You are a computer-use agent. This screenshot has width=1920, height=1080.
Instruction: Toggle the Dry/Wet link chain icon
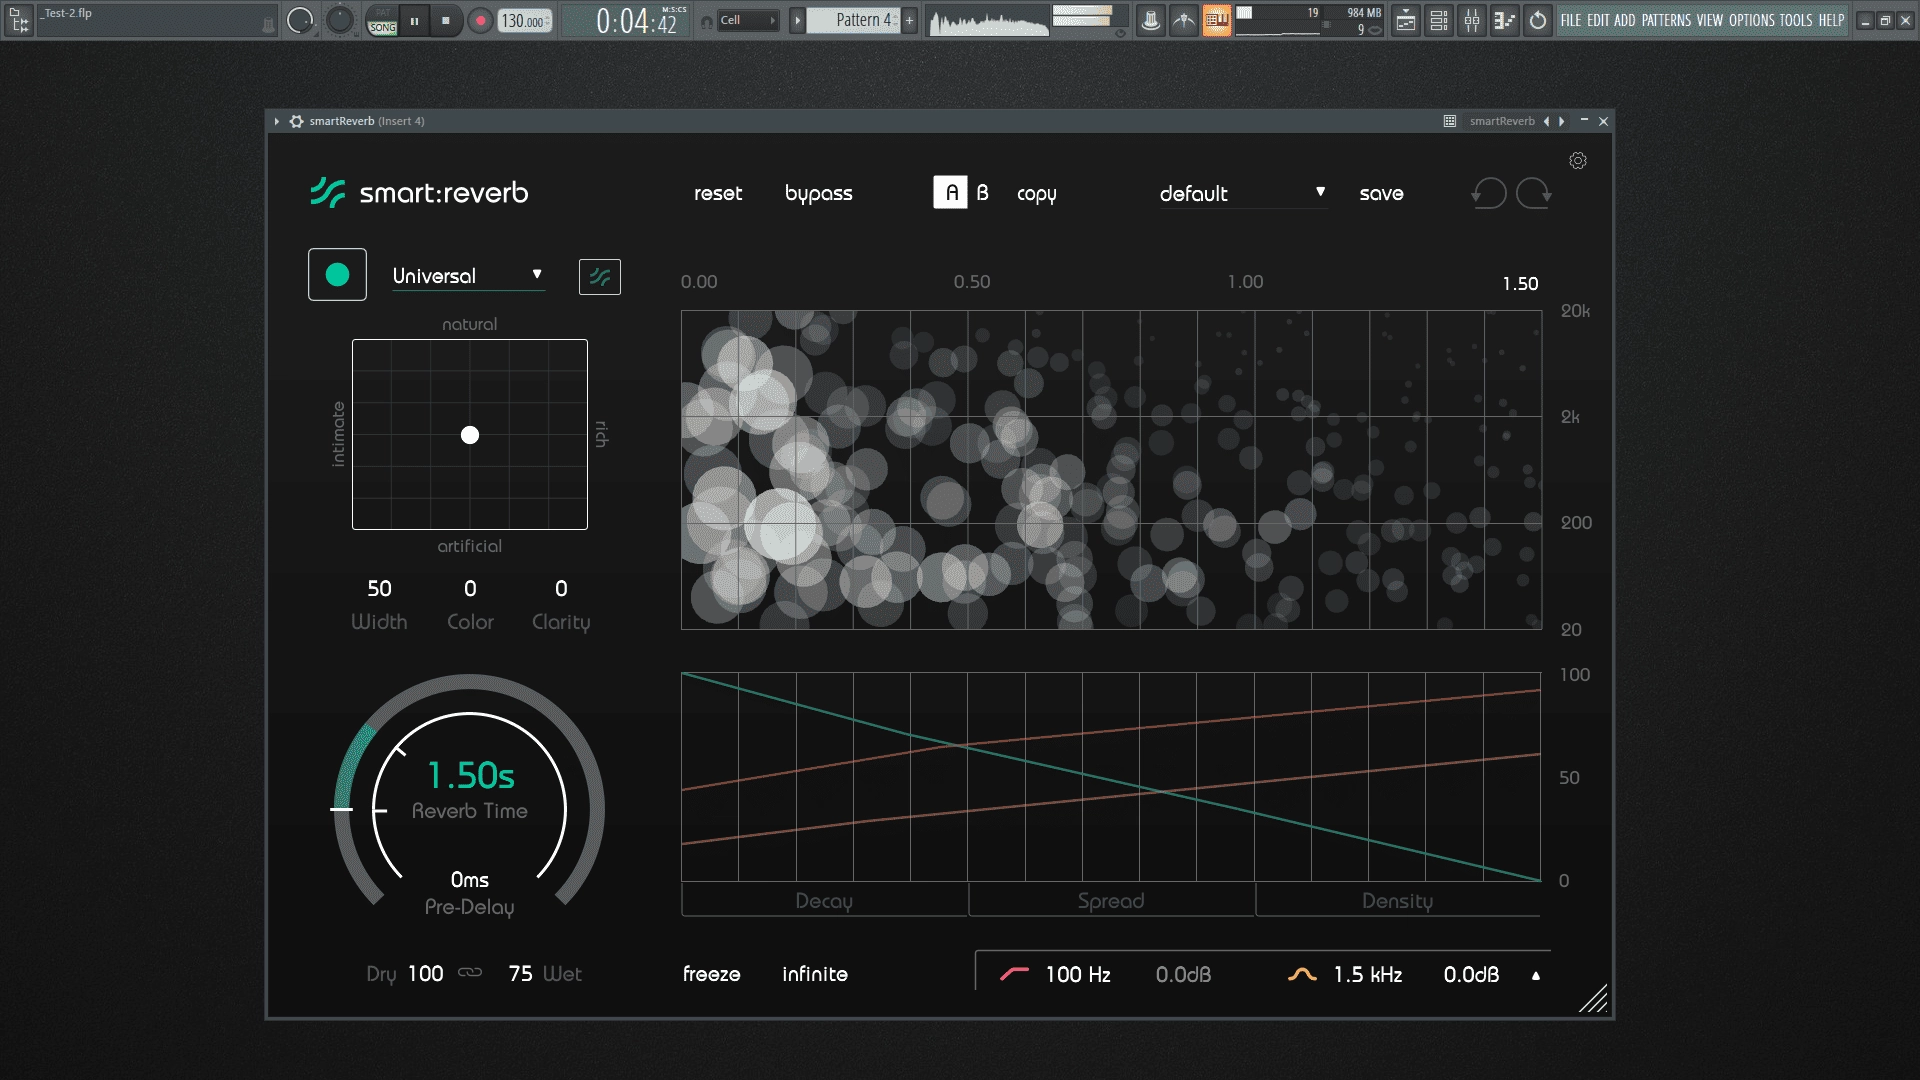[470, 973]
